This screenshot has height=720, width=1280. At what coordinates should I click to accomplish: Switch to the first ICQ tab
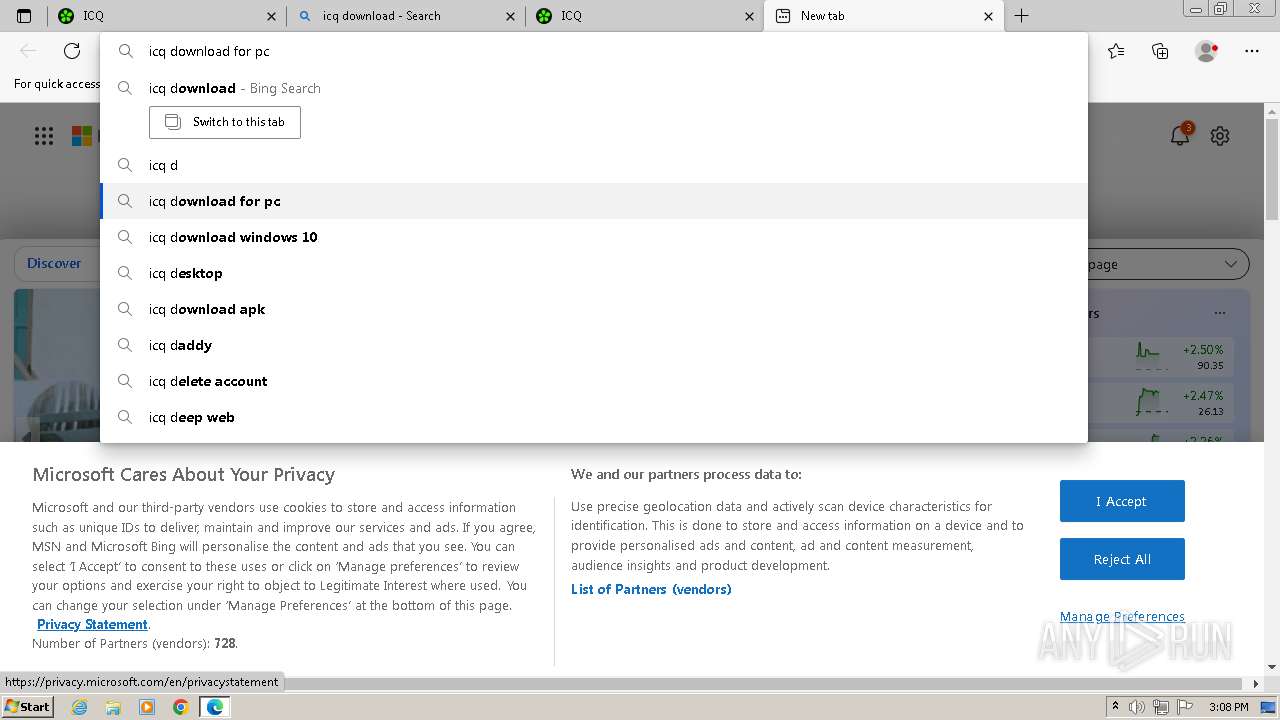pyautogui.click(x=166, y=16)
